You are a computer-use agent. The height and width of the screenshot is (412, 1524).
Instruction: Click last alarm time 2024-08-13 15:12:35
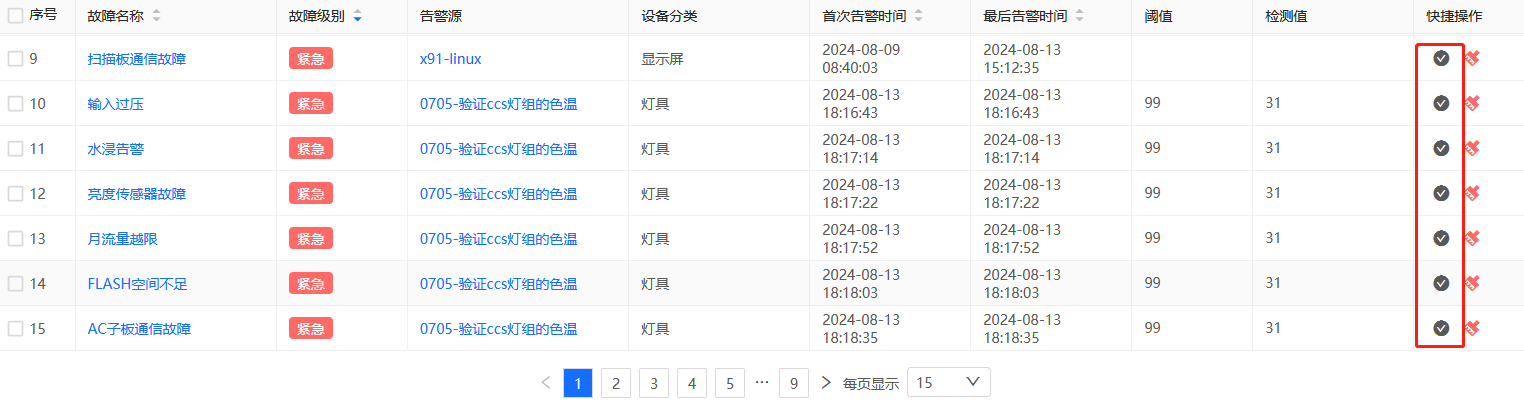[1022, 58]
